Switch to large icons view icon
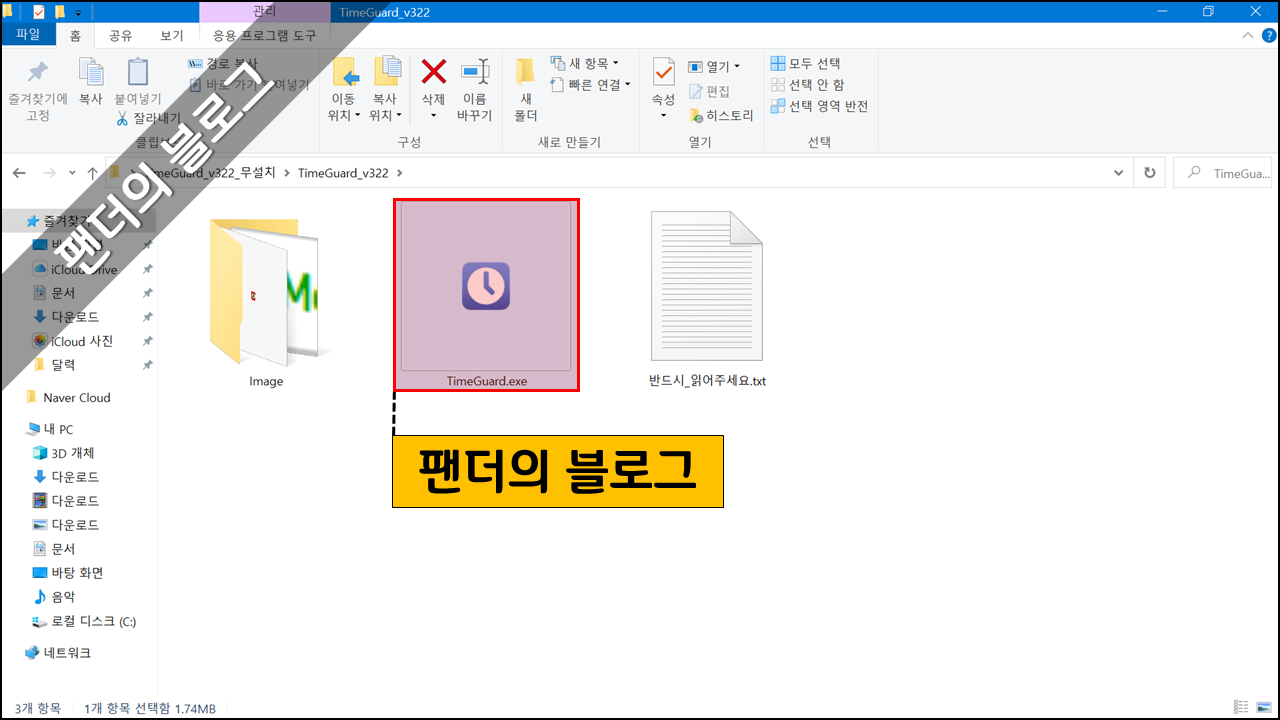Screen dimensions: 1280x720 click(1263, 708)
